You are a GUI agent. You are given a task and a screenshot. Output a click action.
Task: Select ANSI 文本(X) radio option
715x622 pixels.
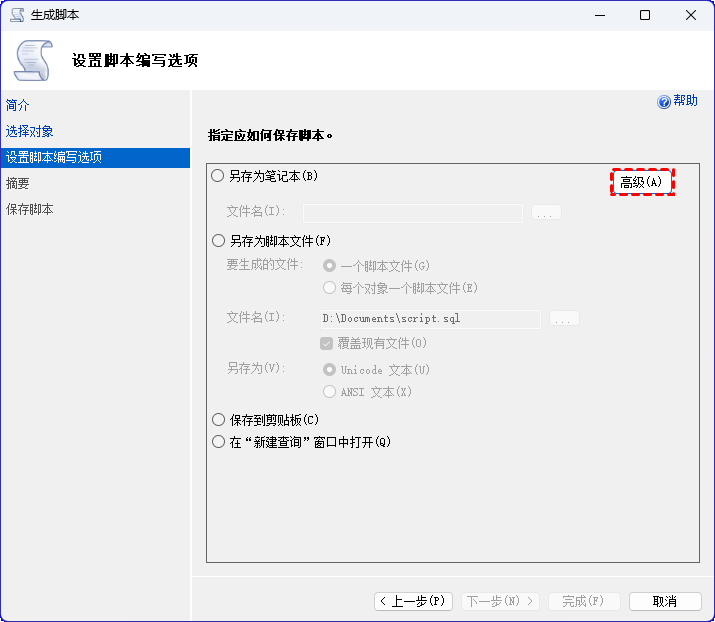(x=329, y=391)
